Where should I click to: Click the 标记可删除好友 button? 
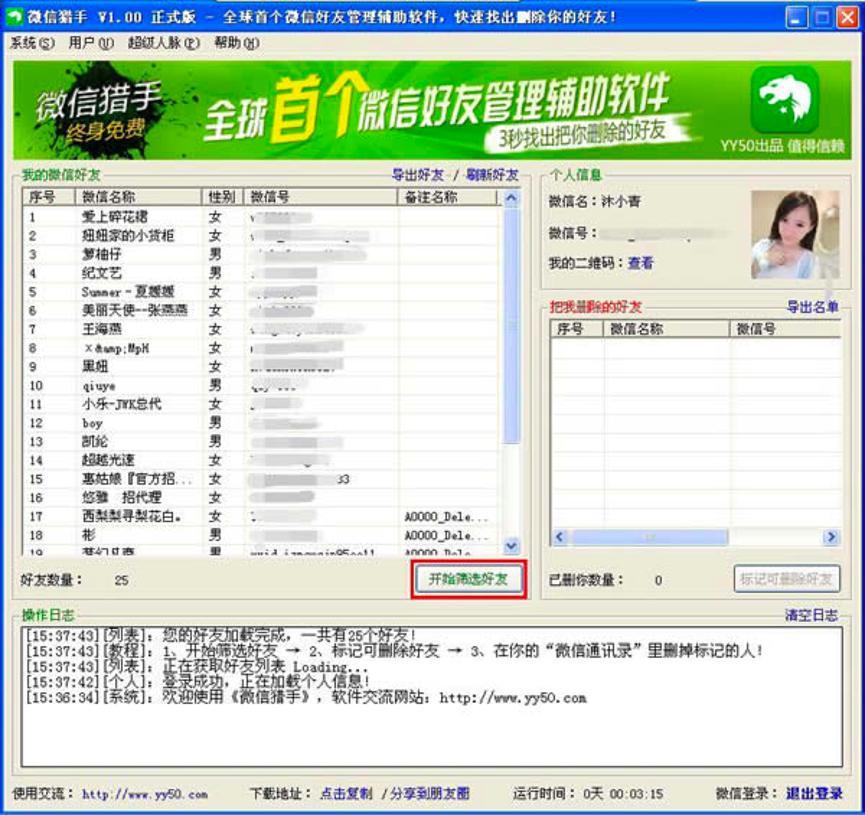(786, 579)
